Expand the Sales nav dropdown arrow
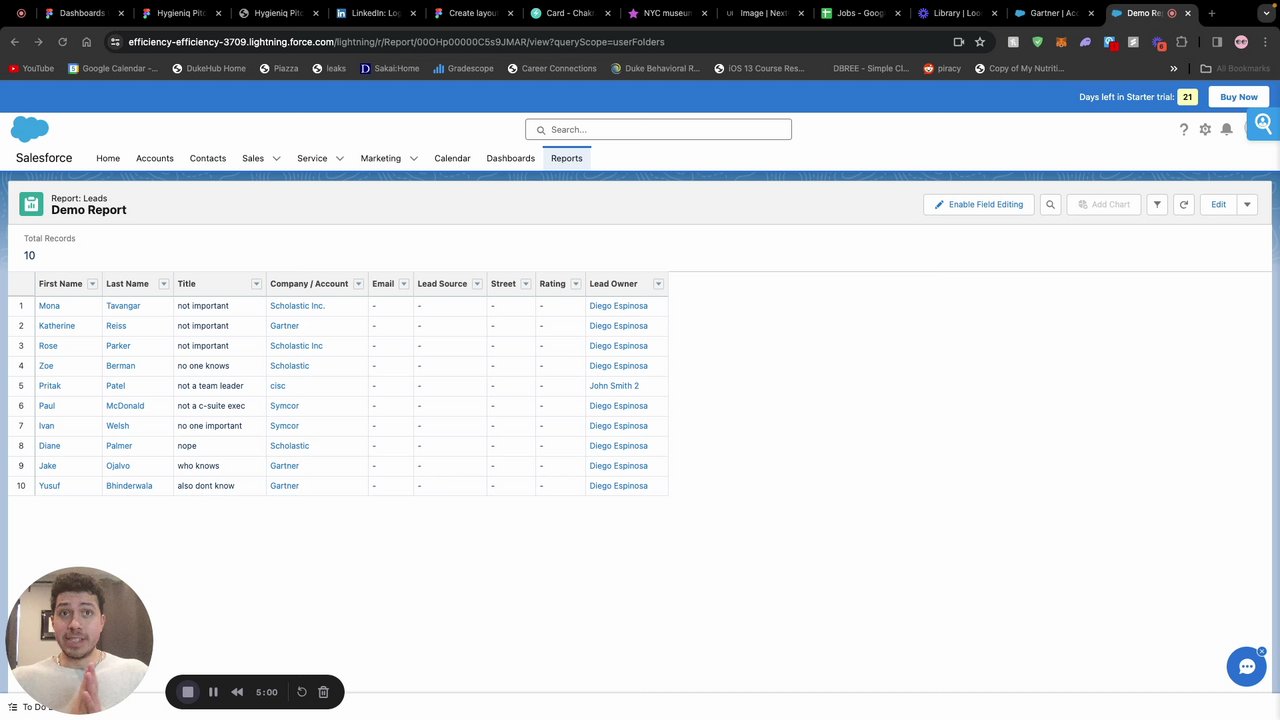This screenshot has height=720, width=1280. tap(277, 158)
